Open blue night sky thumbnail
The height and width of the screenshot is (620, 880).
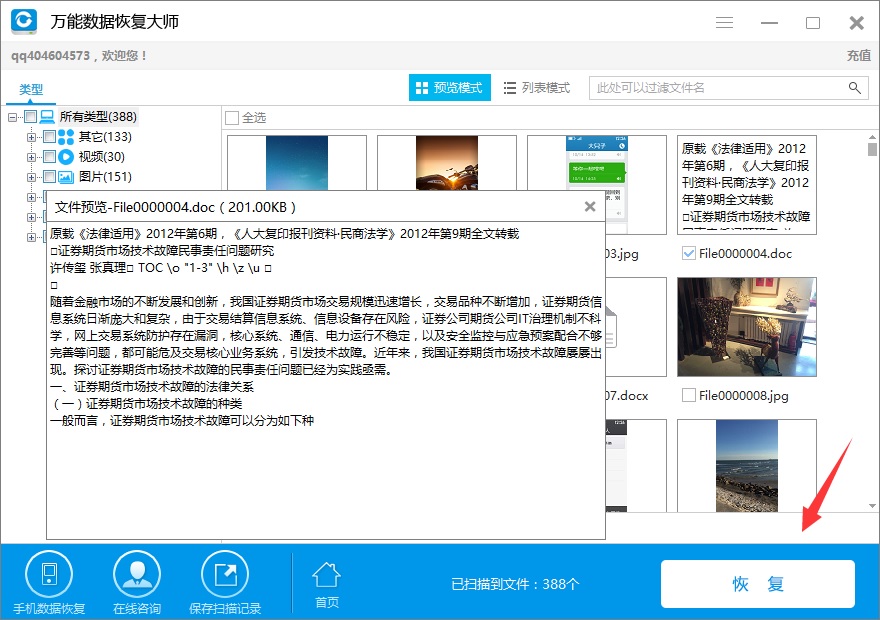tap(297, 163)
